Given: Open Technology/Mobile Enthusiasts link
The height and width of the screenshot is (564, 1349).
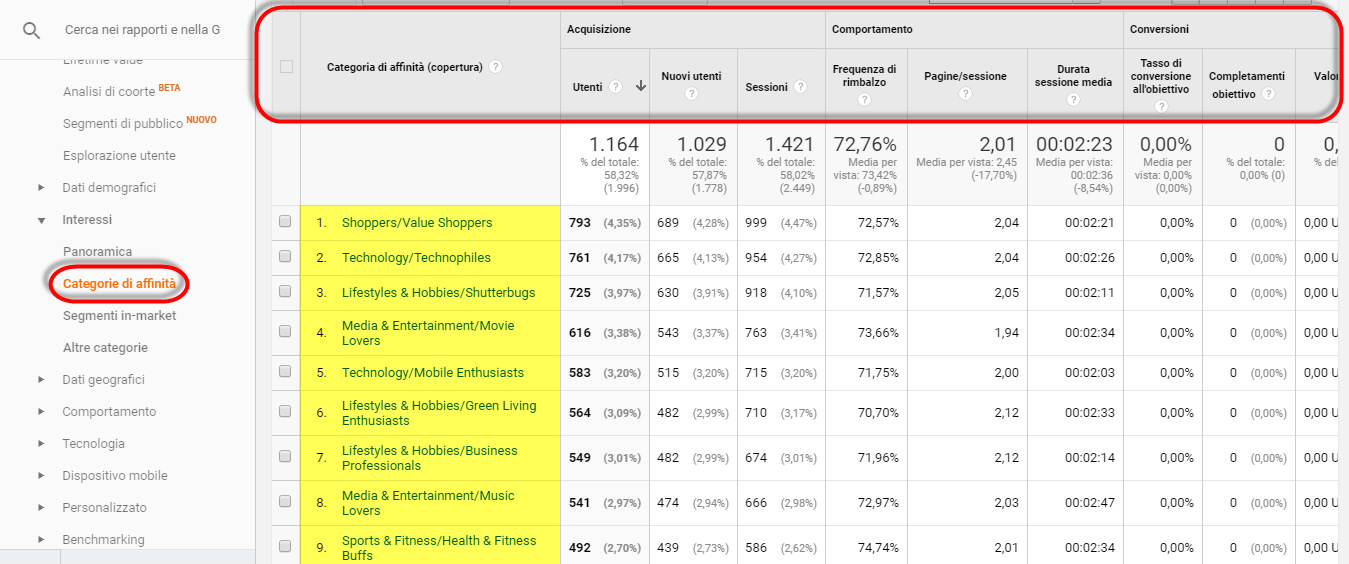Looking at the screenshot, I should pos(433,372).
